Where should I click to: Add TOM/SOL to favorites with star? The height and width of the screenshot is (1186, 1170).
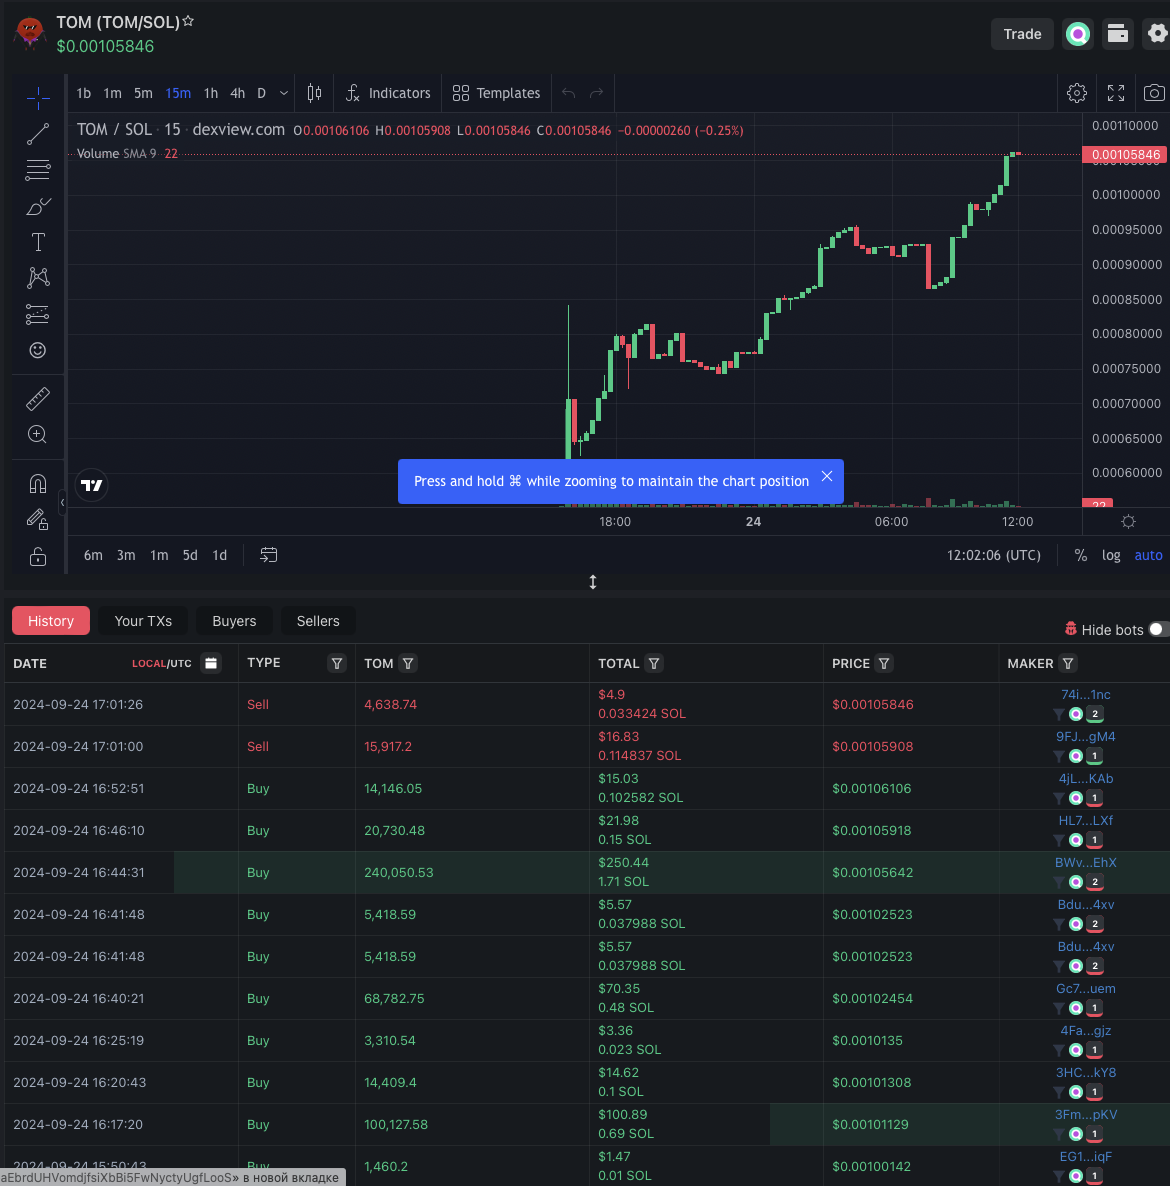point(188,21)
